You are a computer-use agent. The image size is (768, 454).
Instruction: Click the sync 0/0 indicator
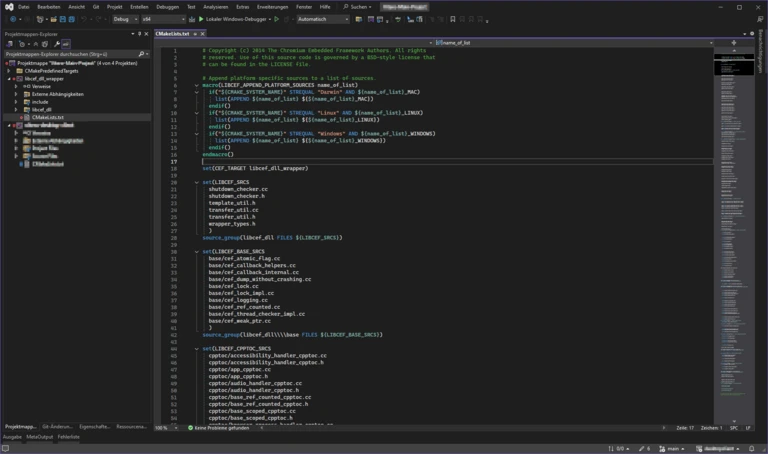[619, 449]
